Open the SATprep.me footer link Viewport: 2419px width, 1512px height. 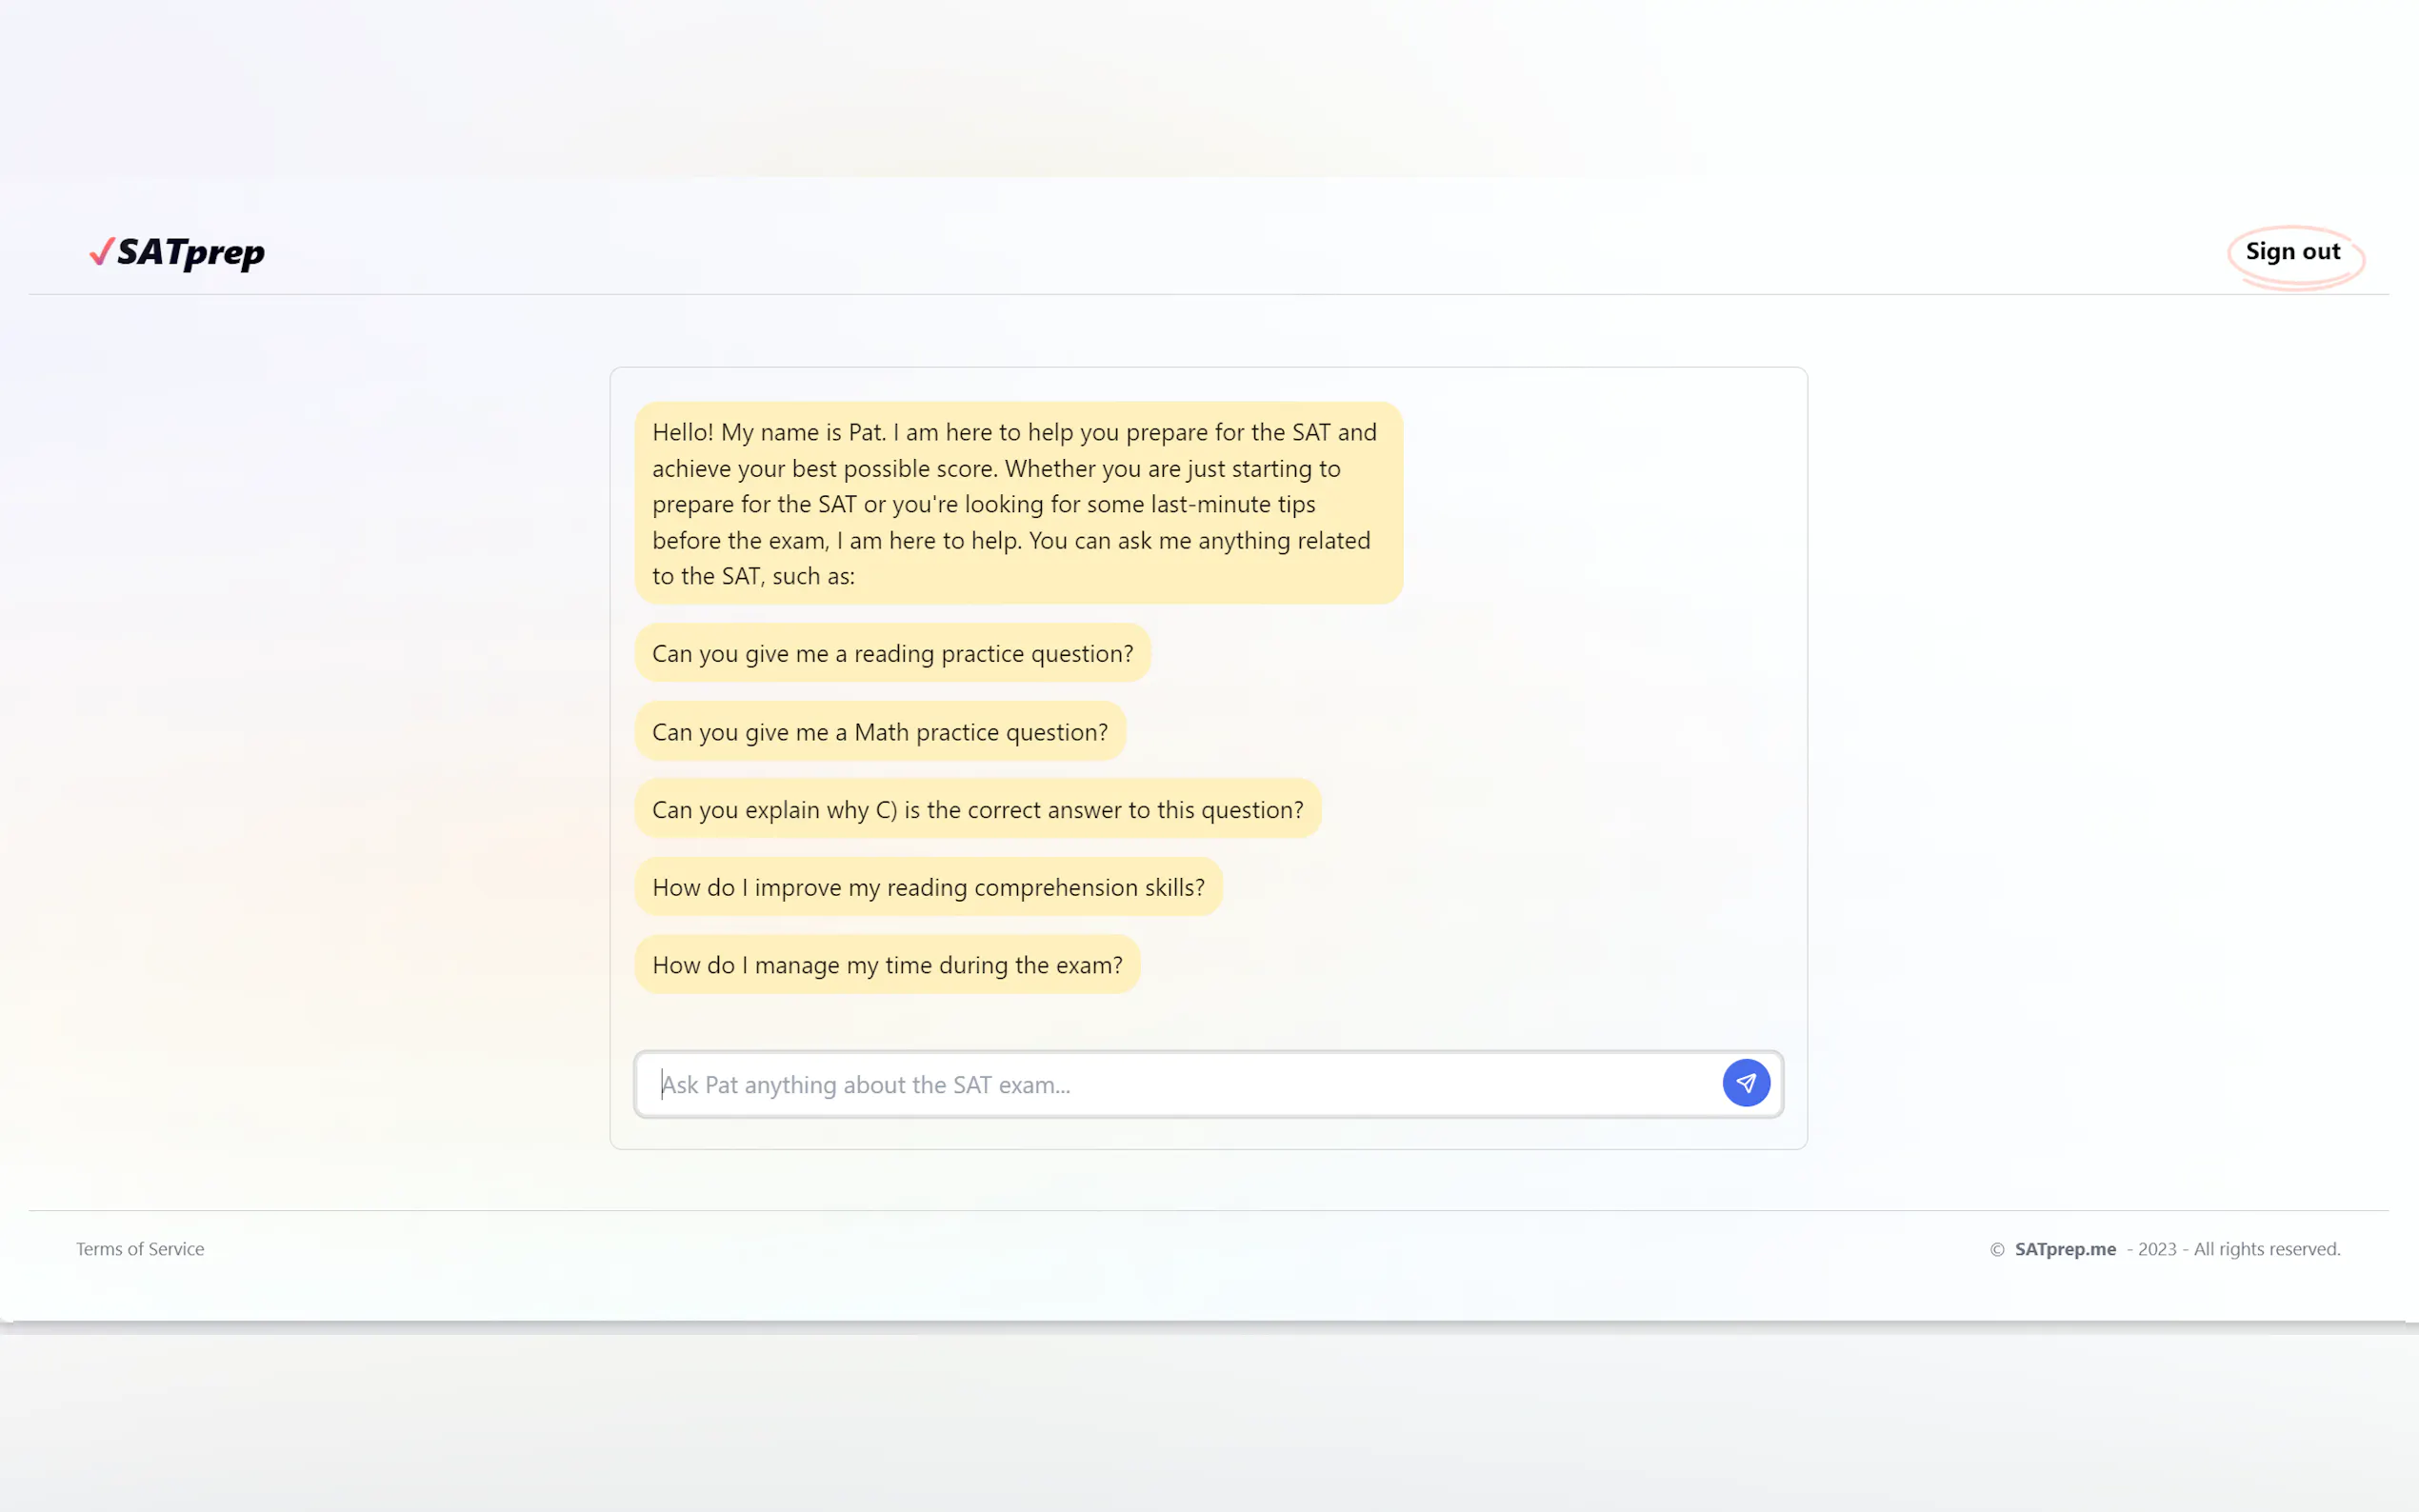point(2064,1249)
